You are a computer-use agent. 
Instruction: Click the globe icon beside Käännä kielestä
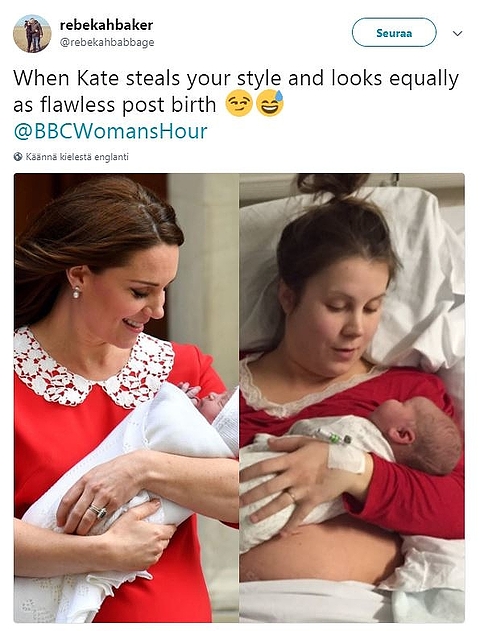[18, 157]
